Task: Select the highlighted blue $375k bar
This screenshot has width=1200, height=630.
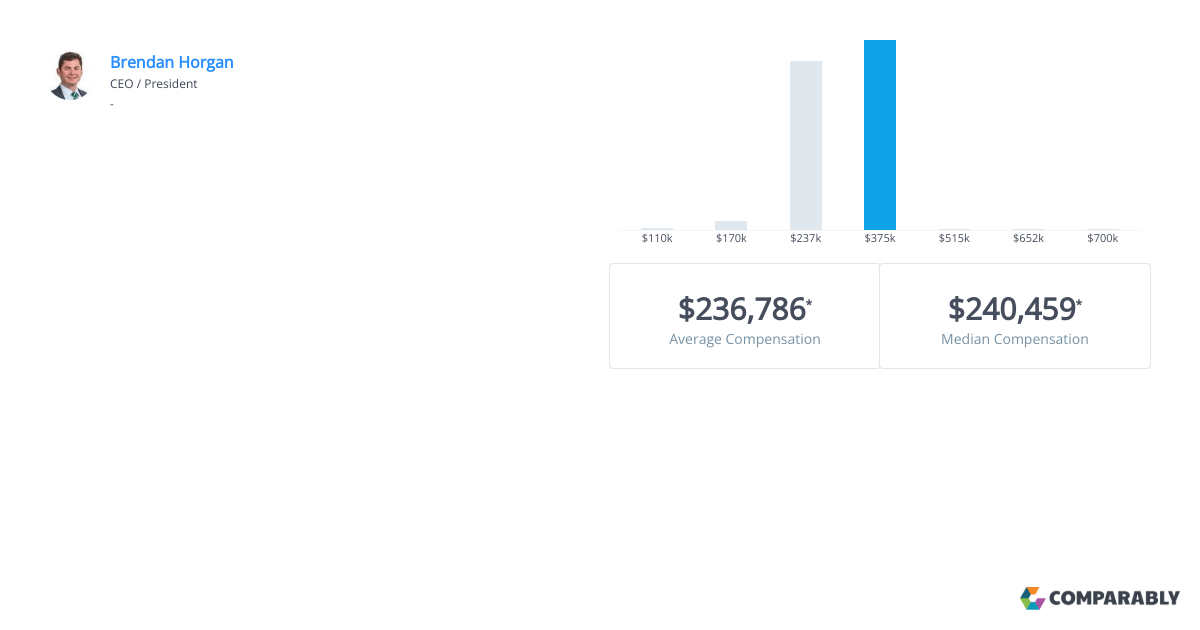Action: coord(880,135)
